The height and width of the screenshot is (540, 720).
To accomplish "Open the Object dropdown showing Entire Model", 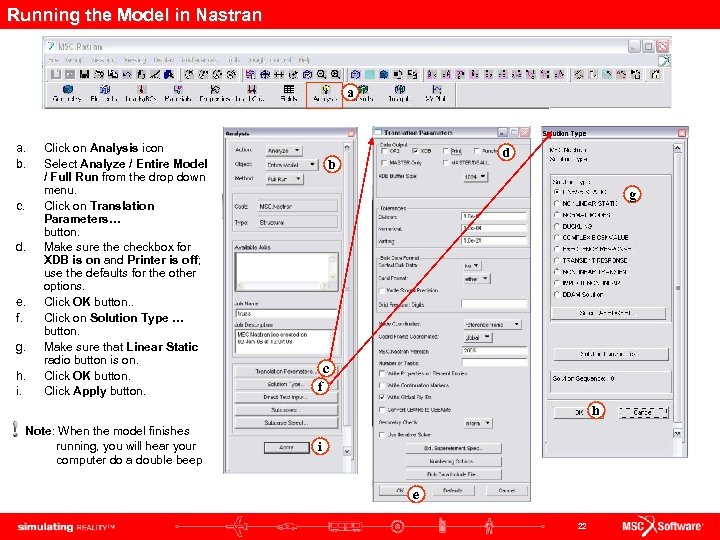I will tap(292, 164).
